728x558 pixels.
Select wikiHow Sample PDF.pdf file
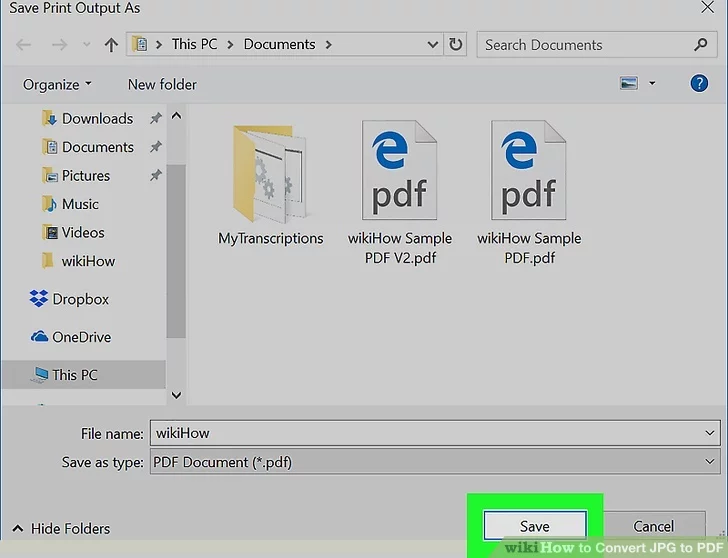point(529,190)
